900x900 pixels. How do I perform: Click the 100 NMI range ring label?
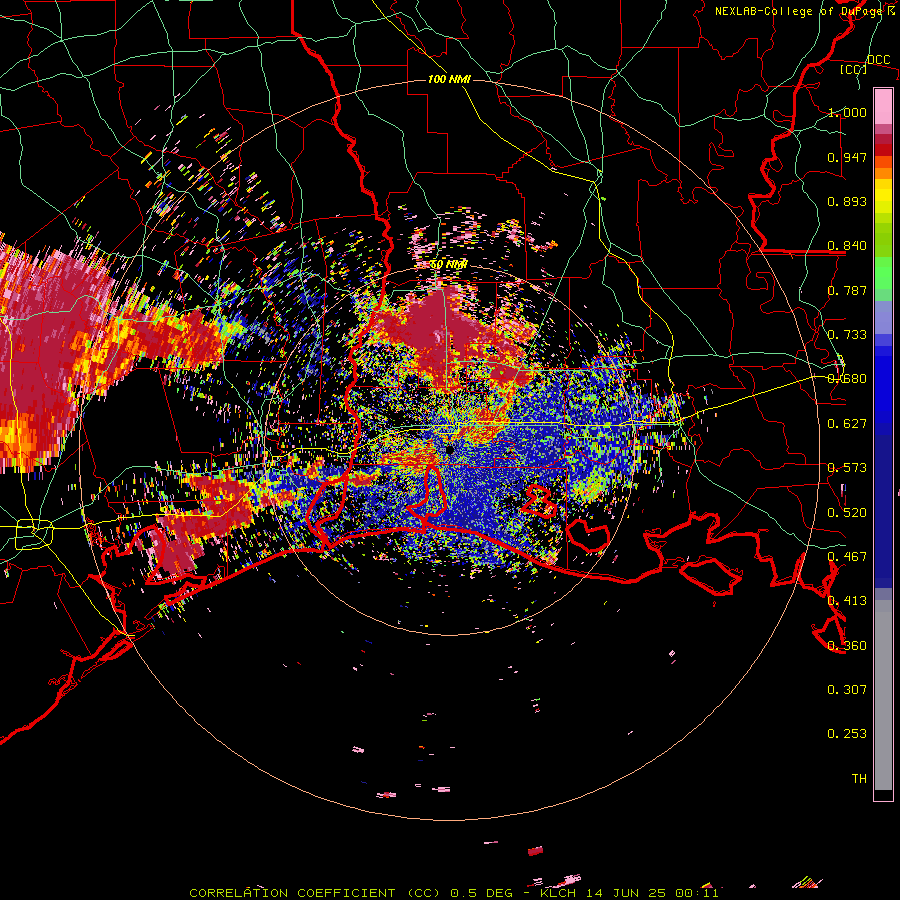coord(449,79)
